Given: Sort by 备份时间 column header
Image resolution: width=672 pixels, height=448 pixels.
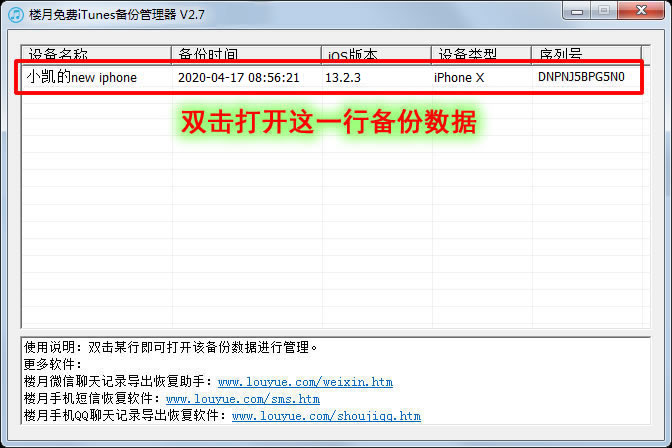Looking at the screenshot, I should (246, 54).
